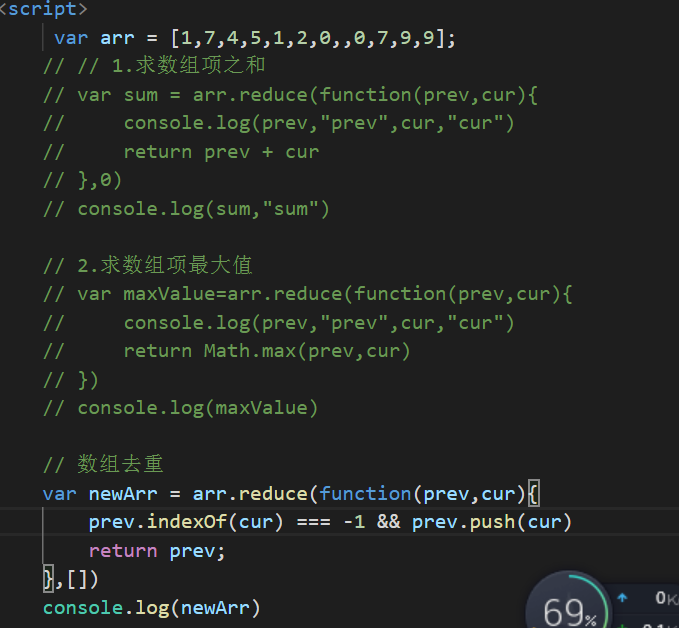679x628 pixels.
Task: Click the 69% floating performance widget
Action: (x=568, y=602)
